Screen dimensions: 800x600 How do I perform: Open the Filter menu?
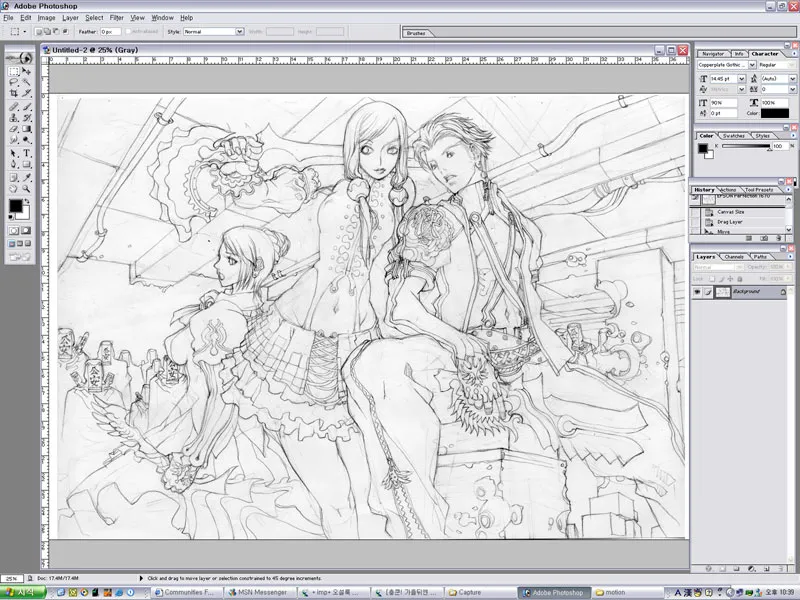pos(117,18)
